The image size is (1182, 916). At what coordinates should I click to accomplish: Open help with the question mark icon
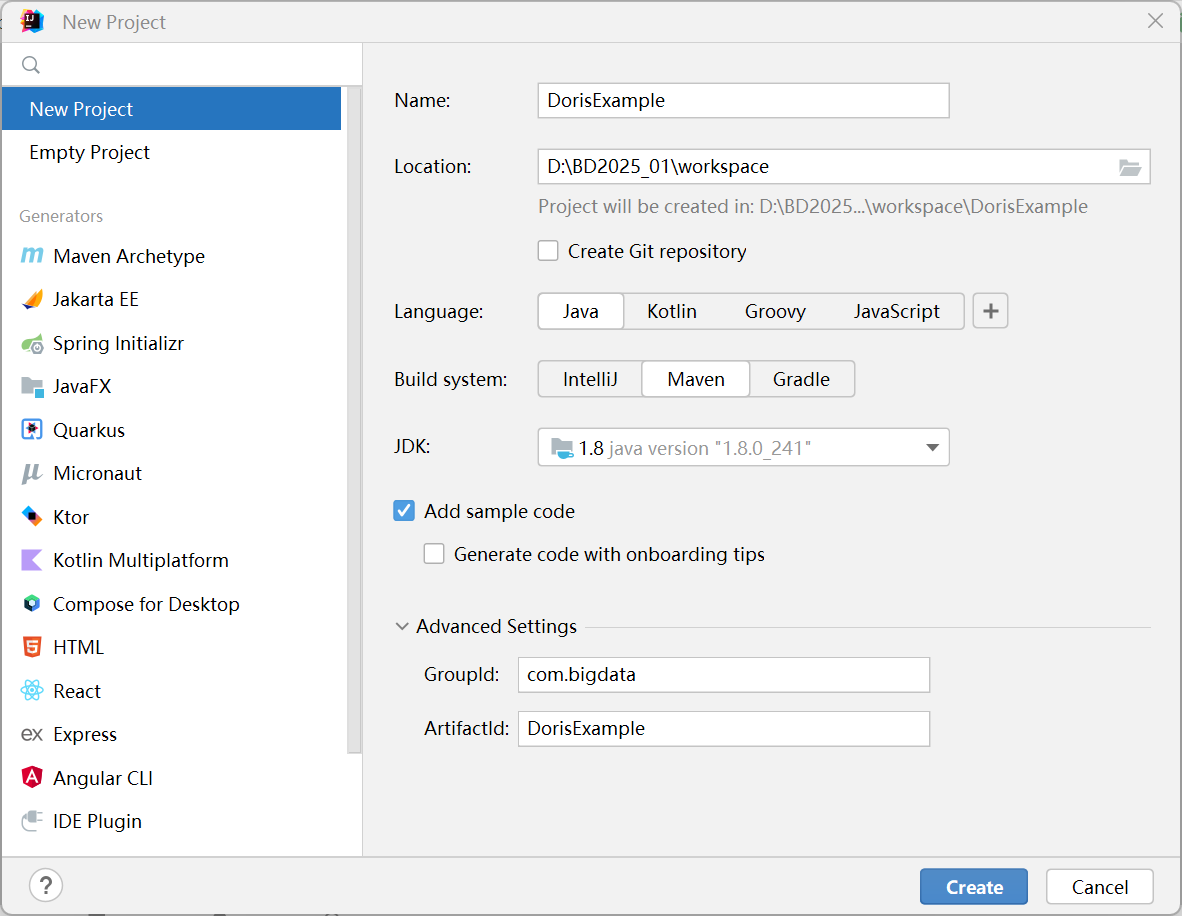[x=46, y=885]
